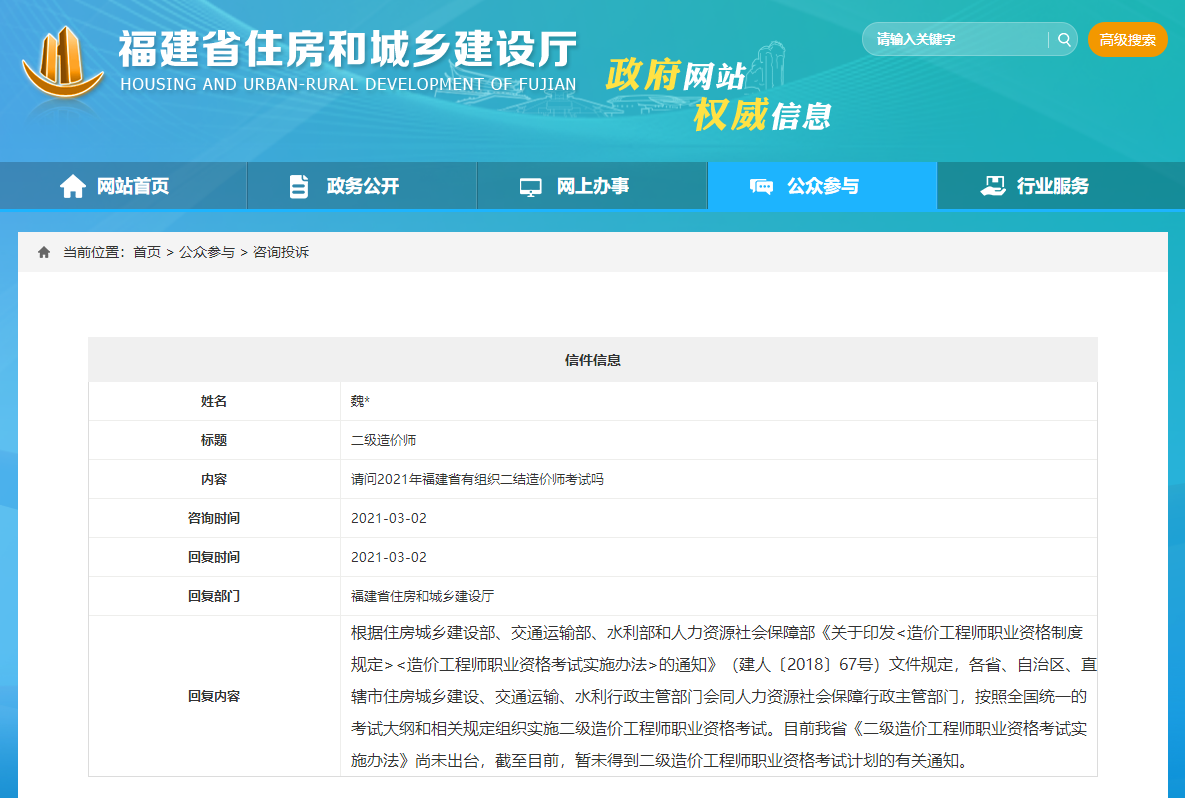This screenshot has height=798, width=1185.
Task: Click the orange 高级搜索 button
Action: tap(1127, 40)
